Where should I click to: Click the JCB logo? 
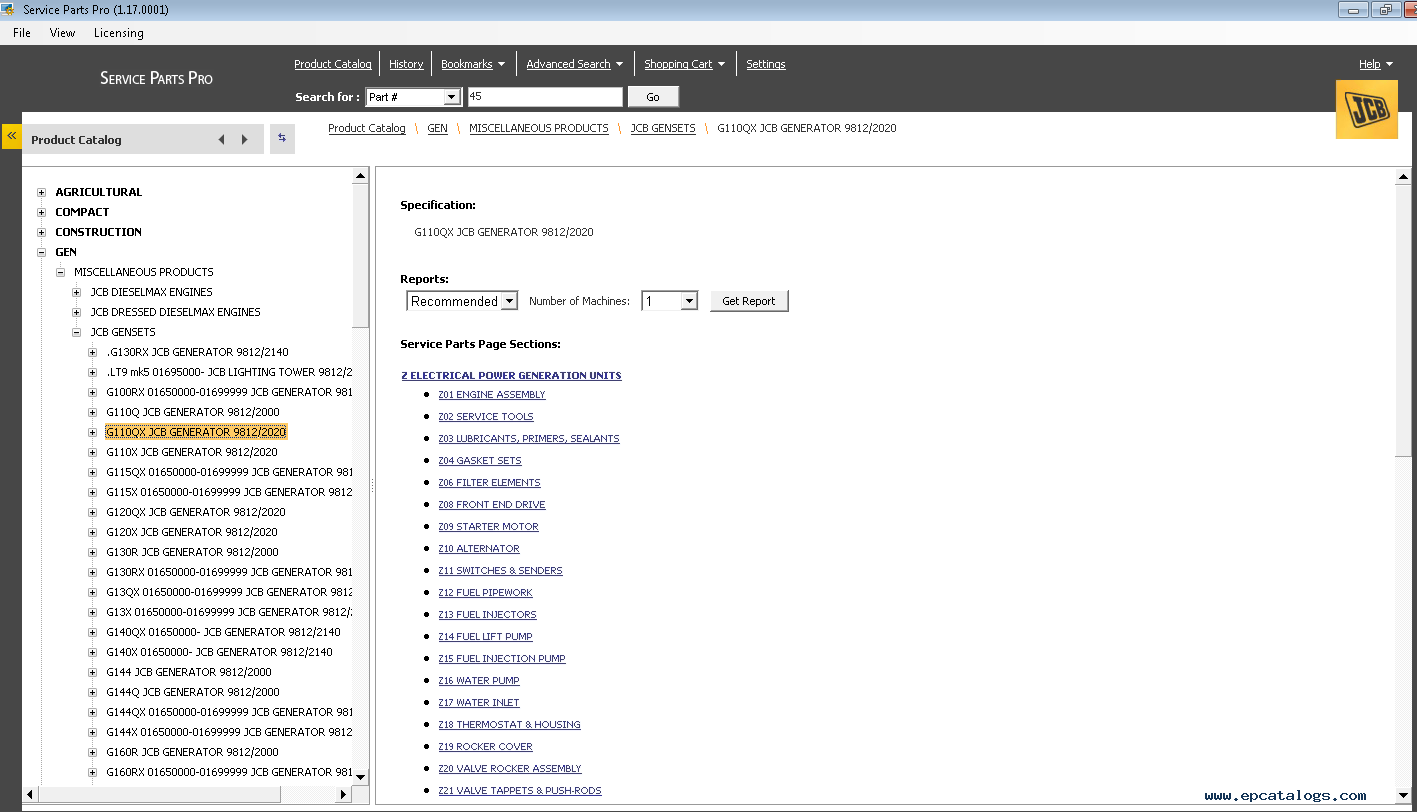coord(1366,109)
